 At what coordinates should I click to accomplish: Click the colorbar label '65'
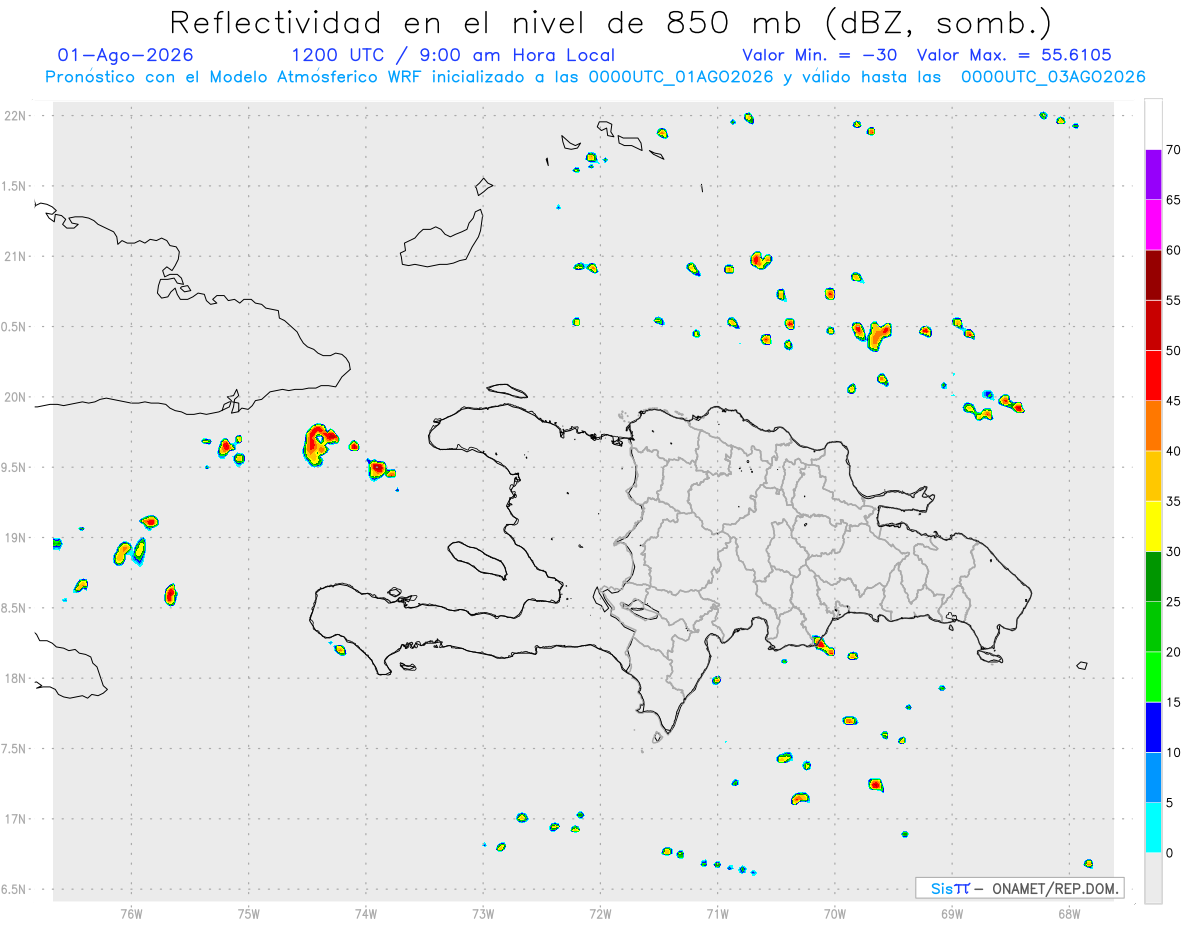(1173, 200)
